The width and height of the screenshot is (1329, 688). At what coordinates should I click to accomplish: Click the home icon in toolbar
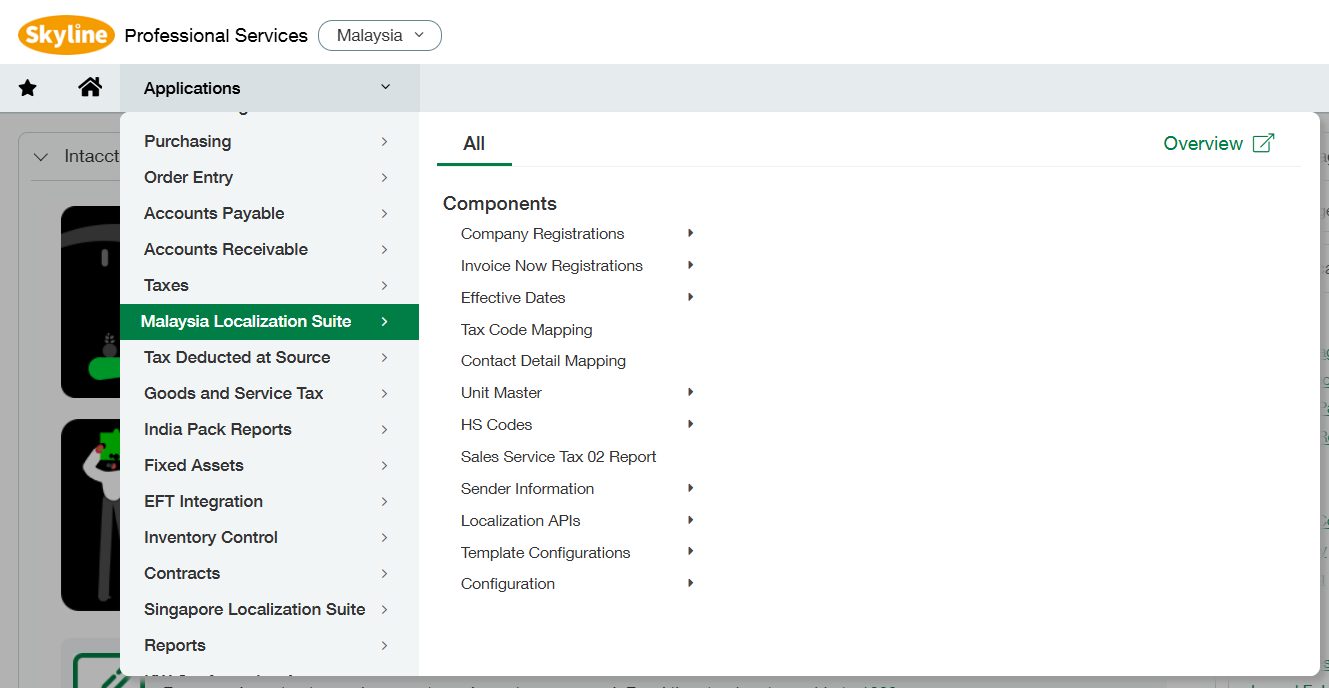(90, 87)
